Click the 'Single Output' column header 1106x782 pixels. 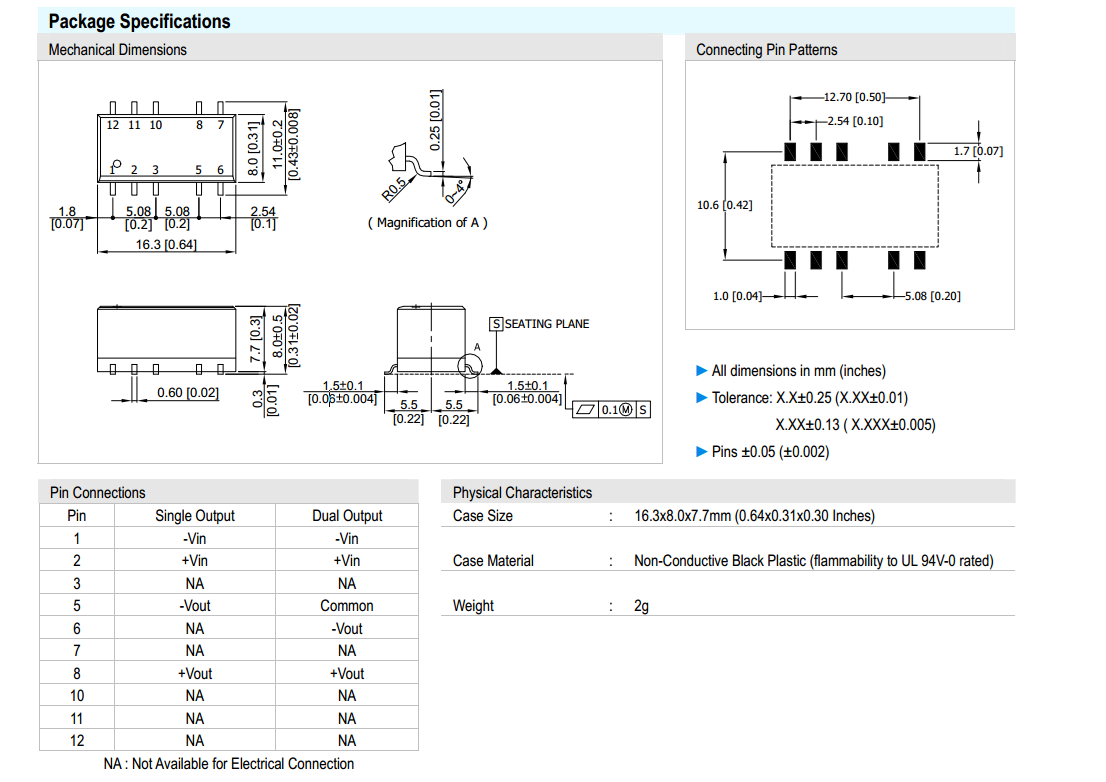(x=195, y=516)
